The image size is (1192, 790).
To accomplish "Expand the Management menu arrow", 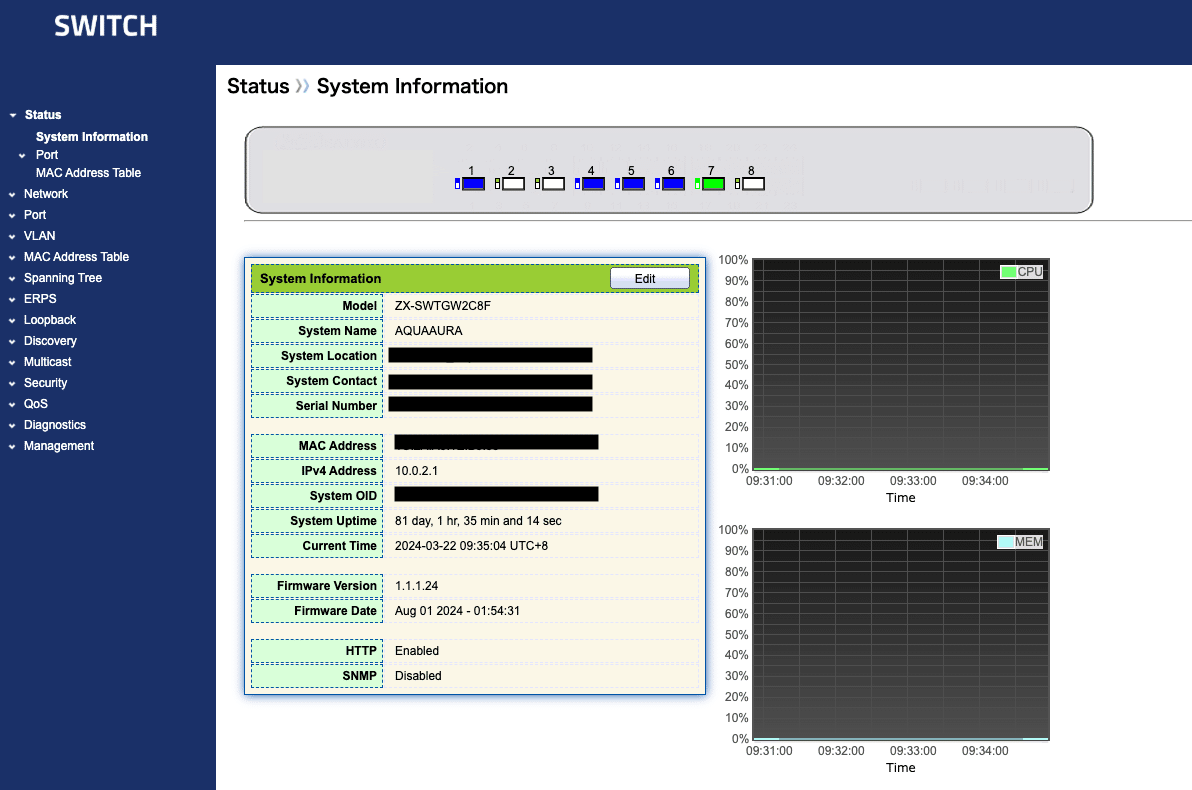I will (12, 447).
